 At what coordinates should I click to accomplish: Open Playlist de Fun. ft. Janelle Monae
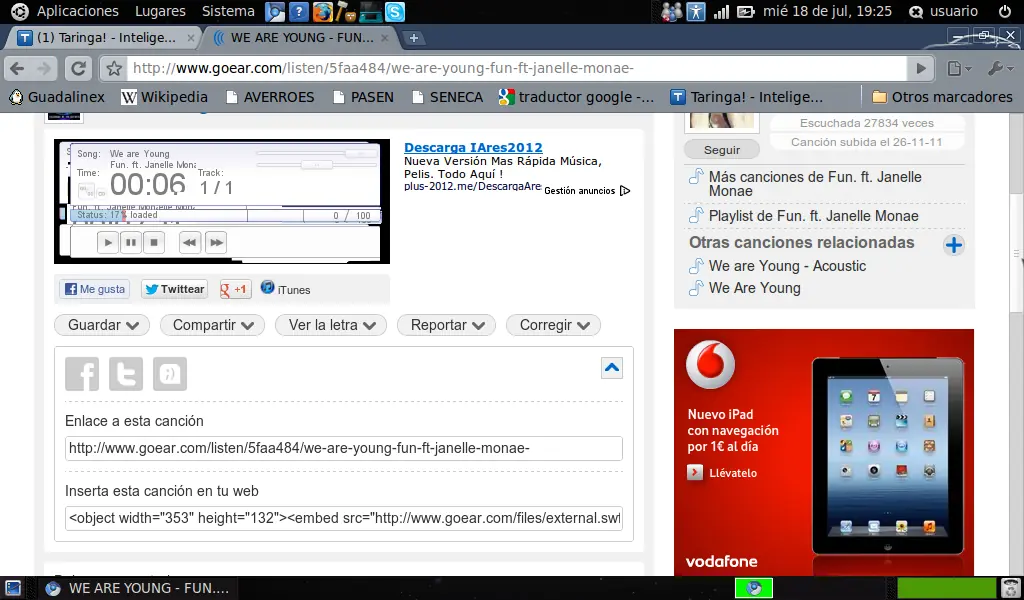point(814,216)
